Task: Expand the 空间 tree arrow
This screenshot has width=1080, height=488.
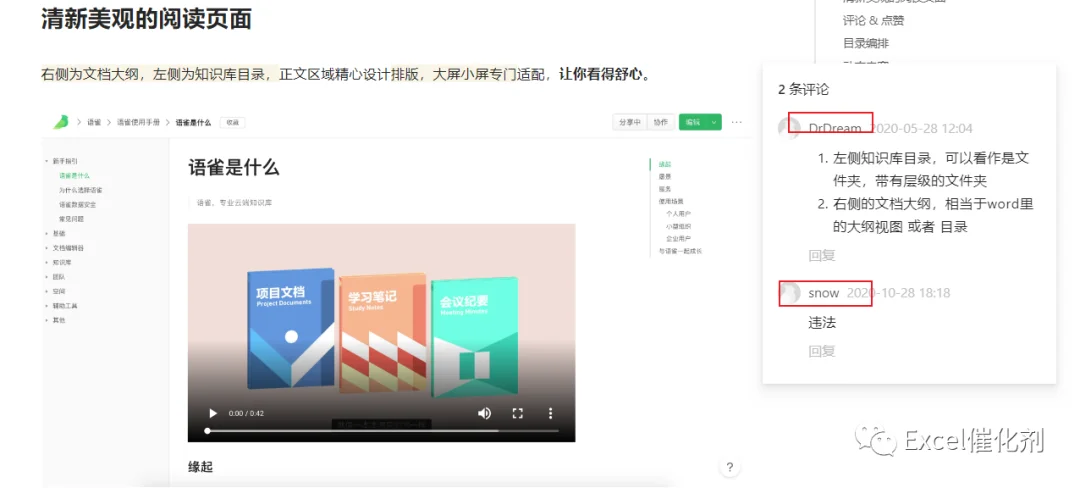Action: 47,291
